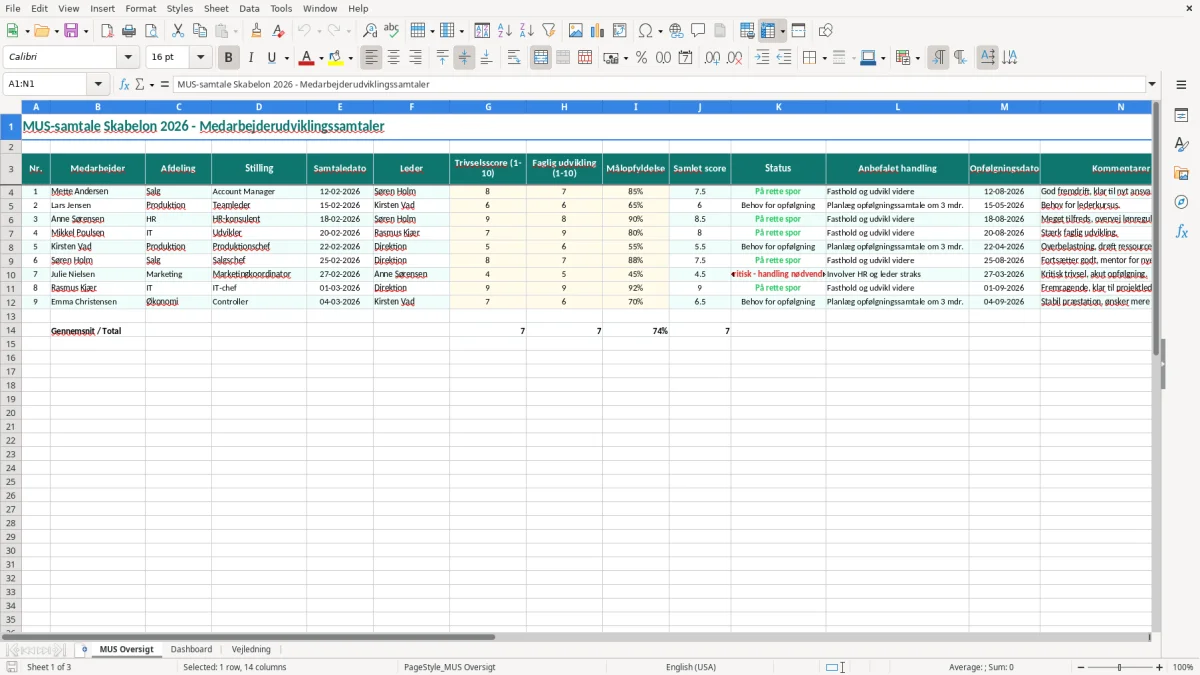Click the Insert Image icon

pos(576,31)
